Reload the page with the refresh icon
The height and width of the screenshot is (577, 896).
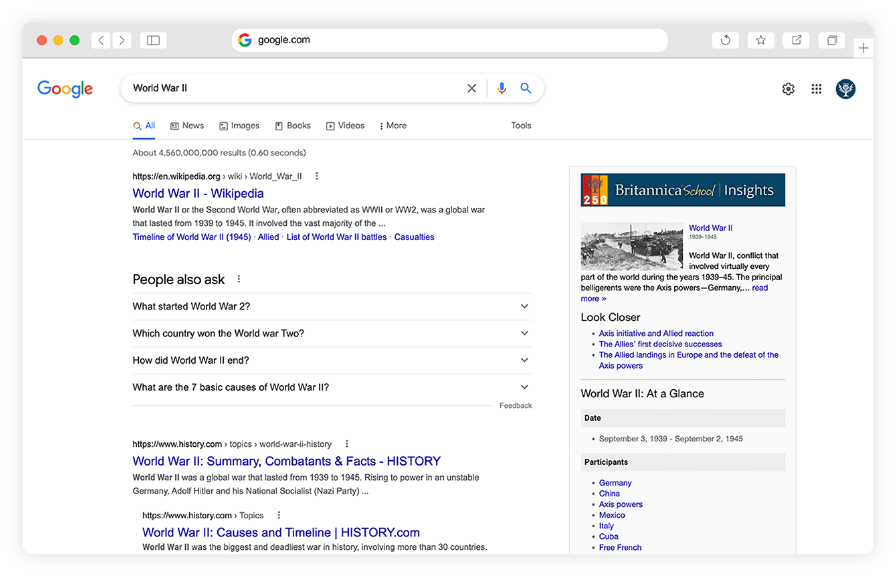tap(725, 40)
